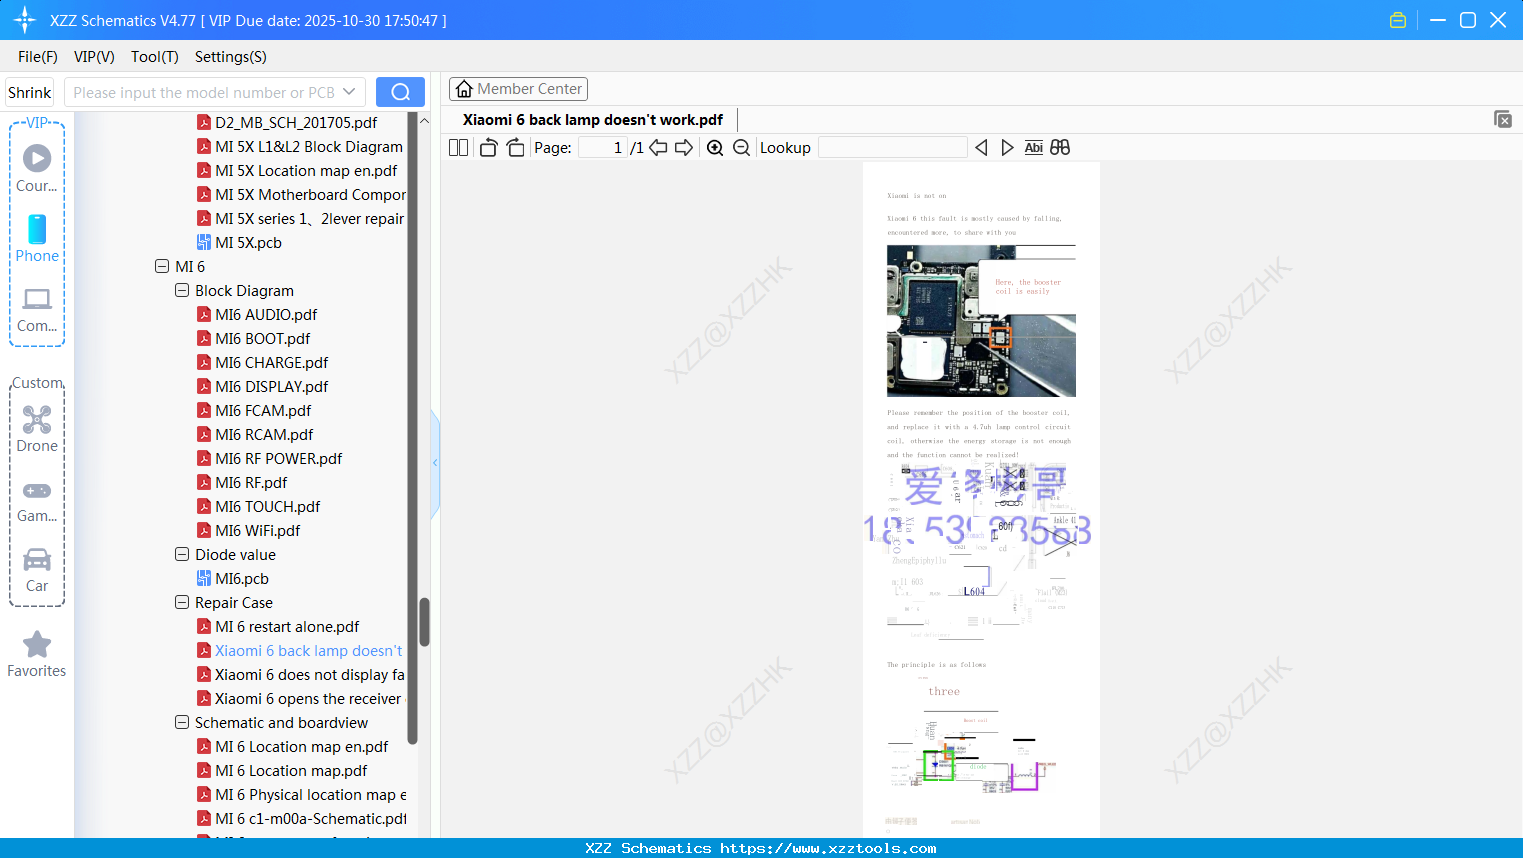Zoom out of the PDF
Screen dimensions: 1523x858
[x=741, y=148]
